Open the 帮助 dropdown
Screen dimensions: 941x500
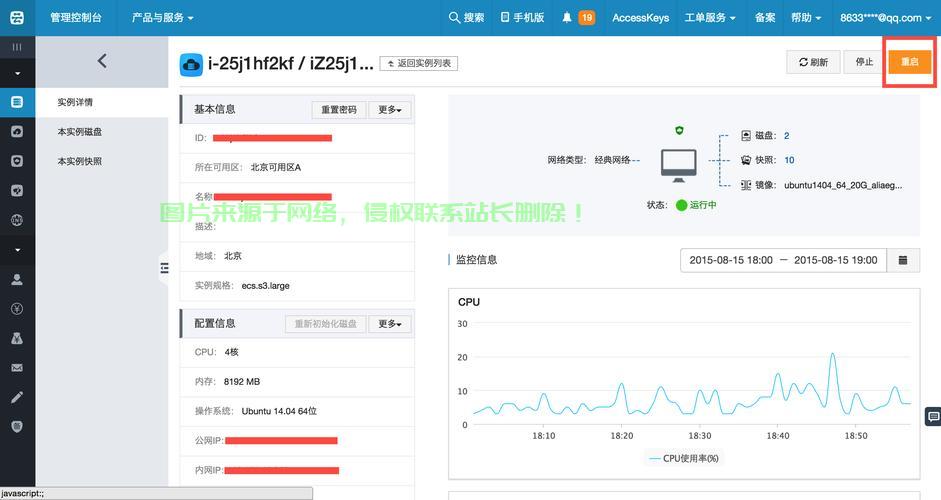[x=806, y=17]
